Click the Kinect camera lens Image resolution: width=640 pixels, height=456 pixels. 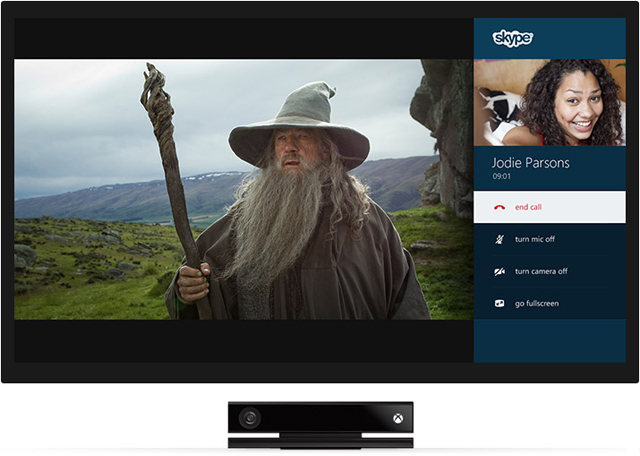coord(250,418)
